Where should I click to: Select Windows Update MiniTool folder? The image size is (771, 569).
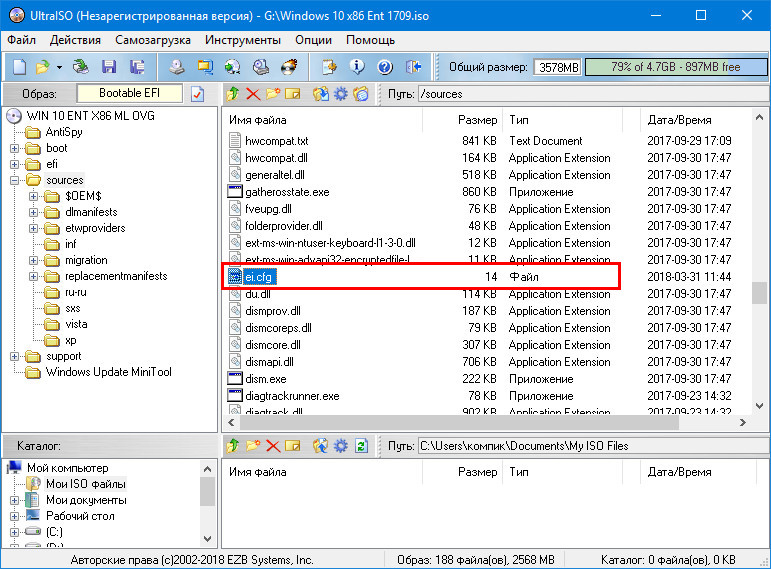pos(108,372)
